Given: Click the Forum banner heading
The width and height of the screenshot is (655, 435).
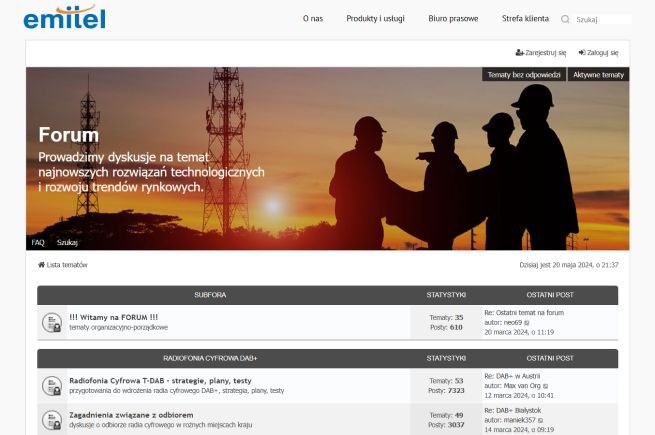Looking at the screenshot, I should click(x=69, y=135).
